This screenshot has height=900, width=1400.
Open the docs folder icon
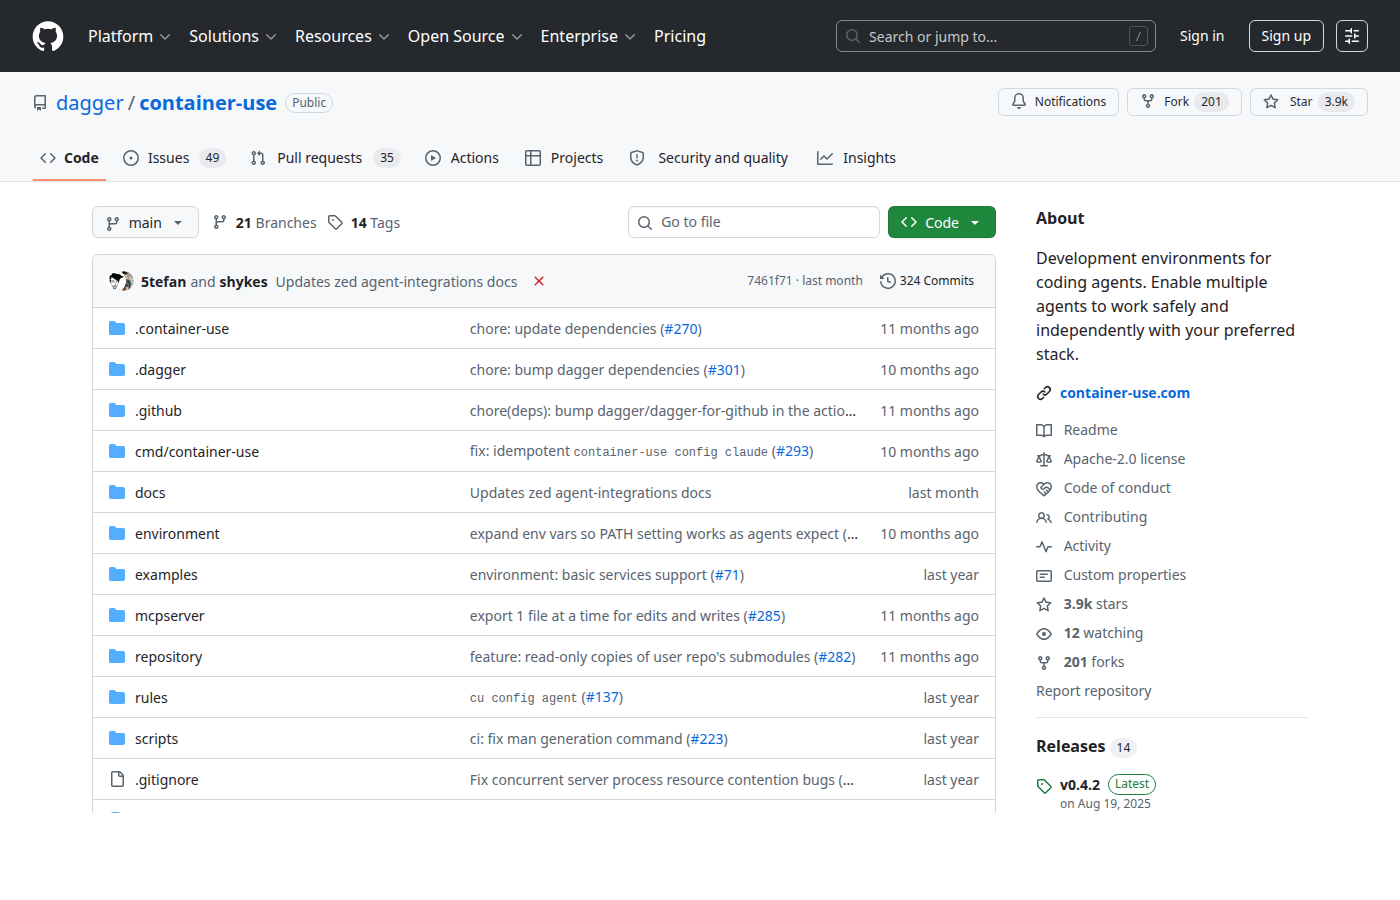coord(117,492)
